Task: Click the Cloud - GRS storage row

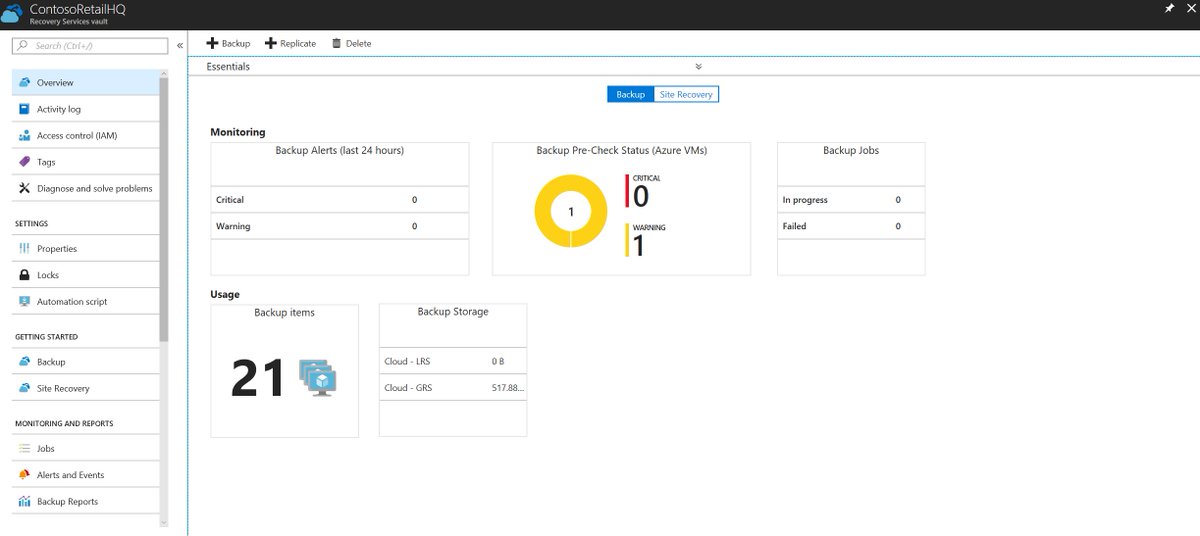Action: coord(453,388)
